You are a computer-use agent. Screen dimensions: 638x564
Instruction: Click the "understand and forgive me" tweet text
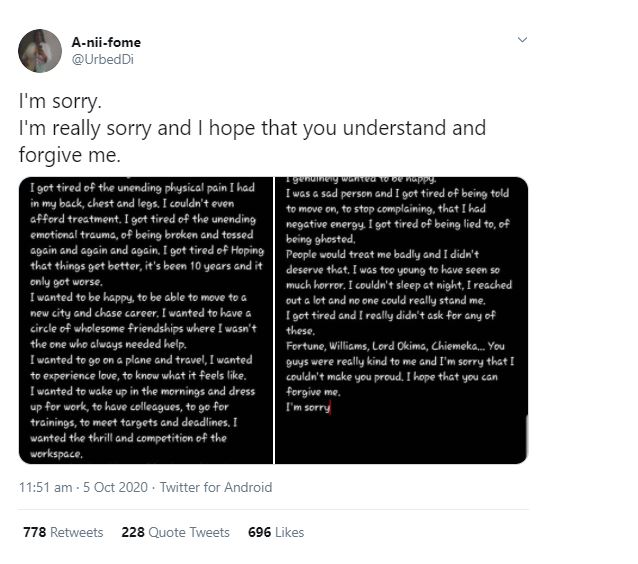point(252,142)
